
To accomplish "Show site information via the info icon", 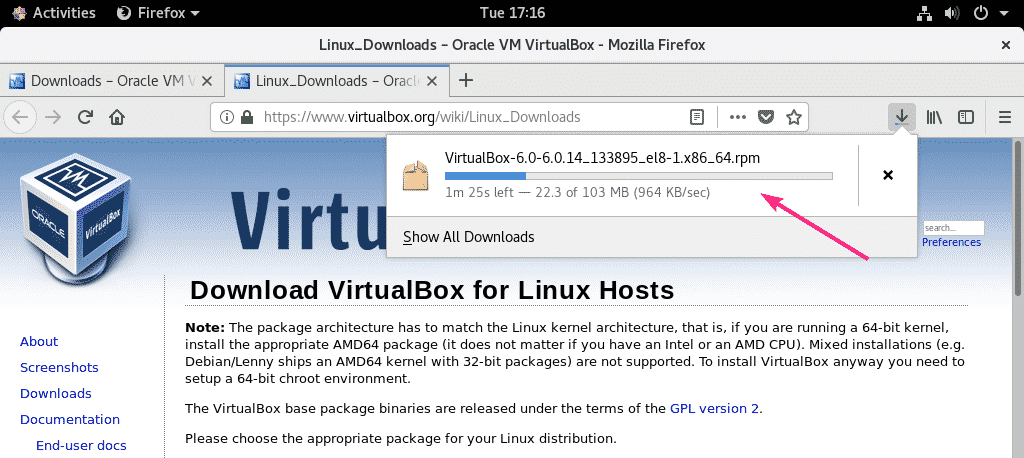I will point(227,117).
